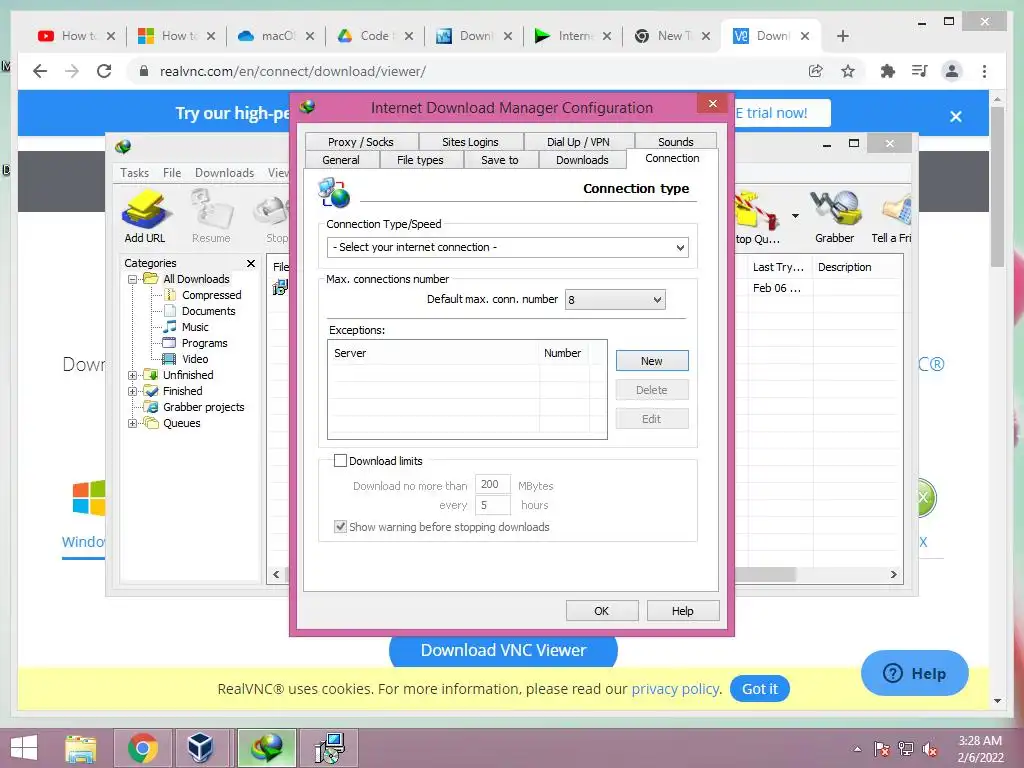This screenshot has height=768, width=1024.
Task: Open File Explorer from the taskbar
Action: pos(81,748)
